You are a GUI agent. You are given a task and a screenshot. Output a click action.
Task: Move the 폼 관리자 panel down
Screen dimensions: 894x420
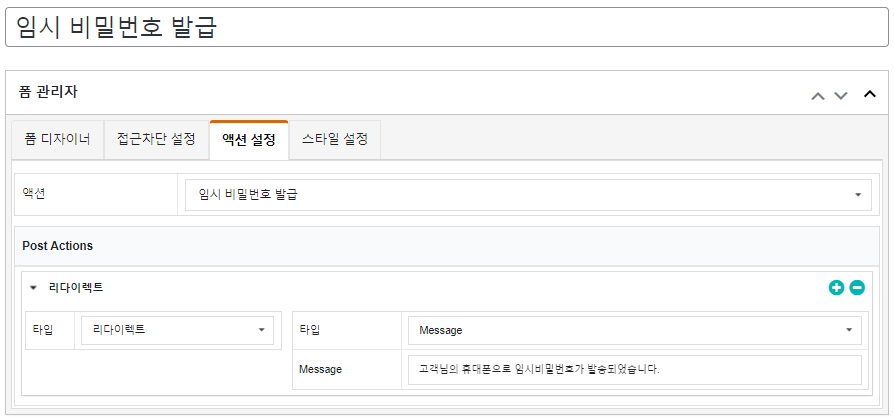click(x=841, y=96)
